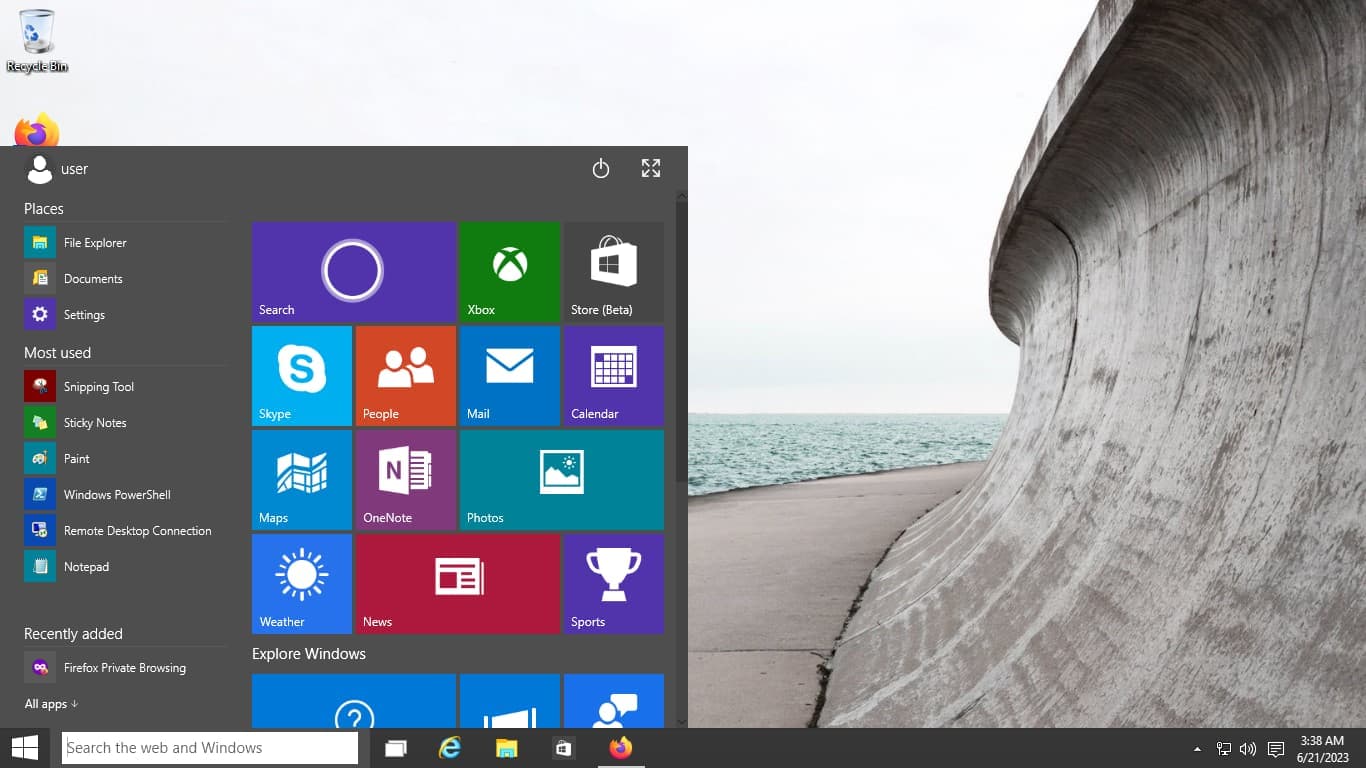The height and width of the screenshot is (768, 1366).
Task: Open the Photos tile
Action: 562,480
